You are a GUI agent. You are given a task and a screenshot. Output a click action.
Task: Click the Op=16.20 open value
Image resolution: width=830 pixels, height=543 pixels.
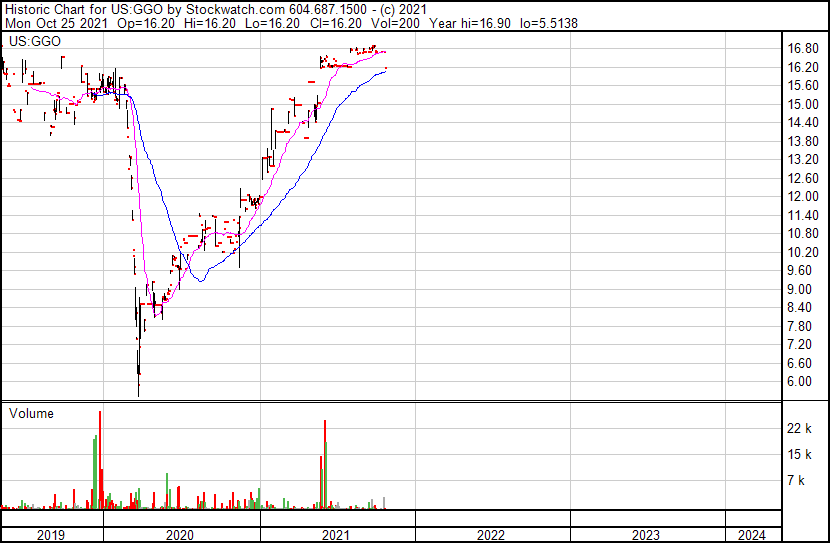146,23
